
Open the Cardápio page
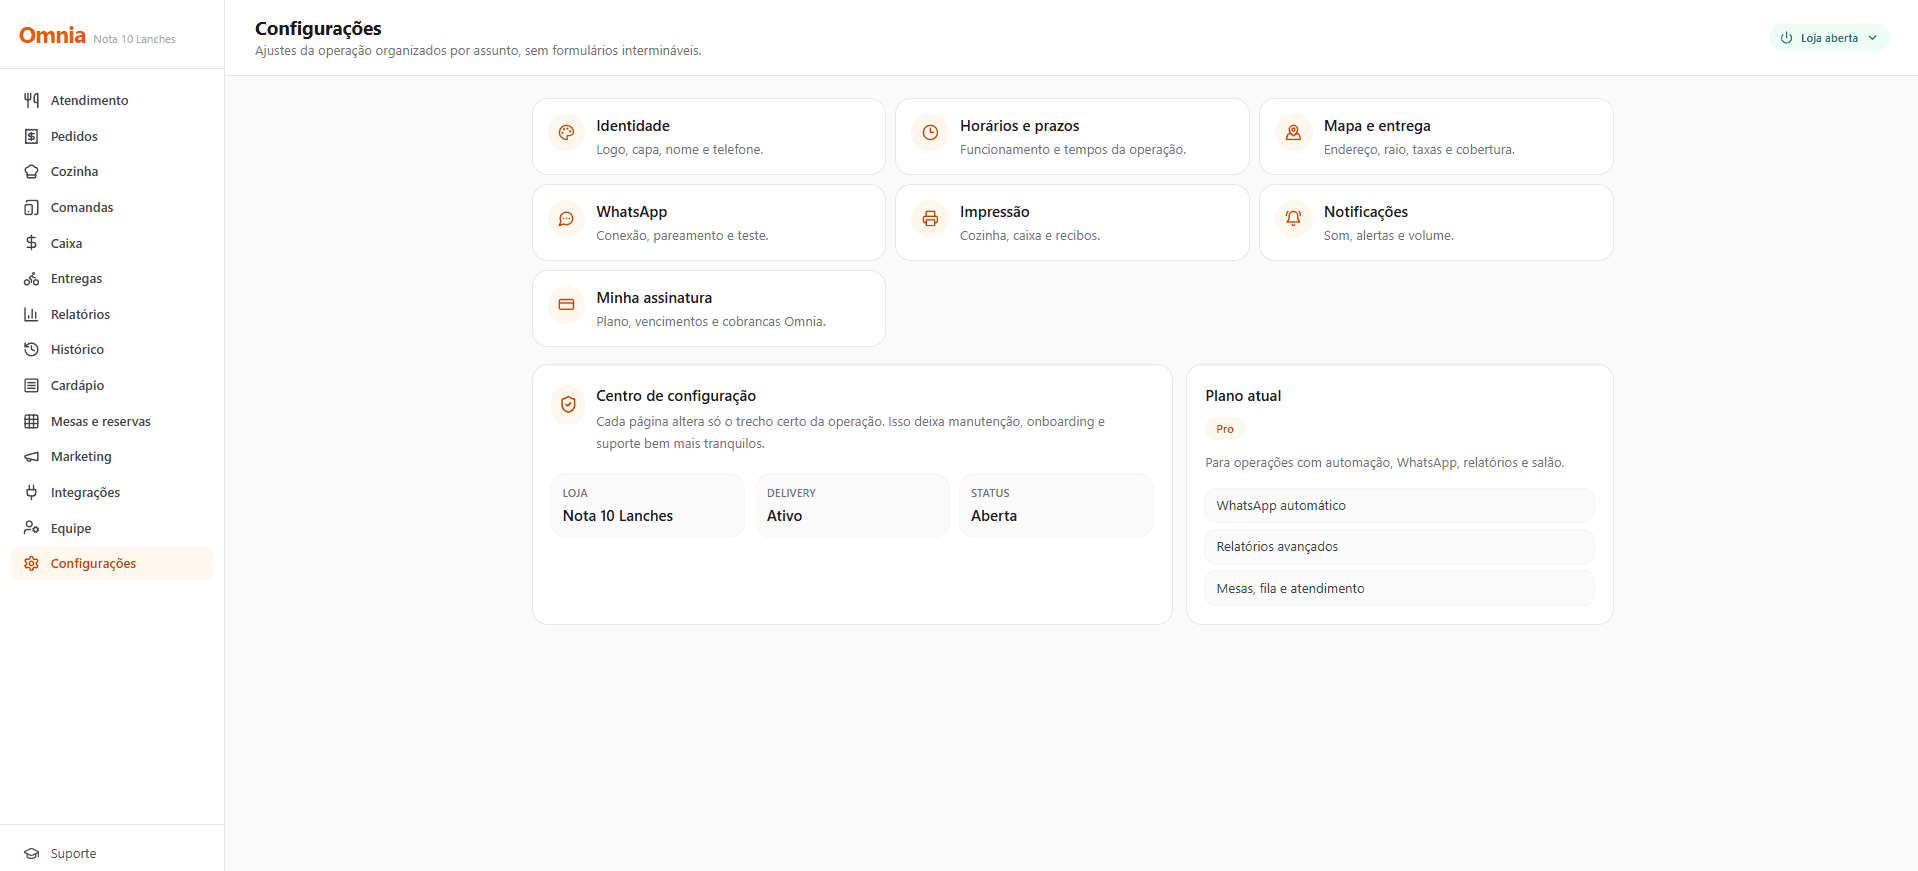click(112, 385)
